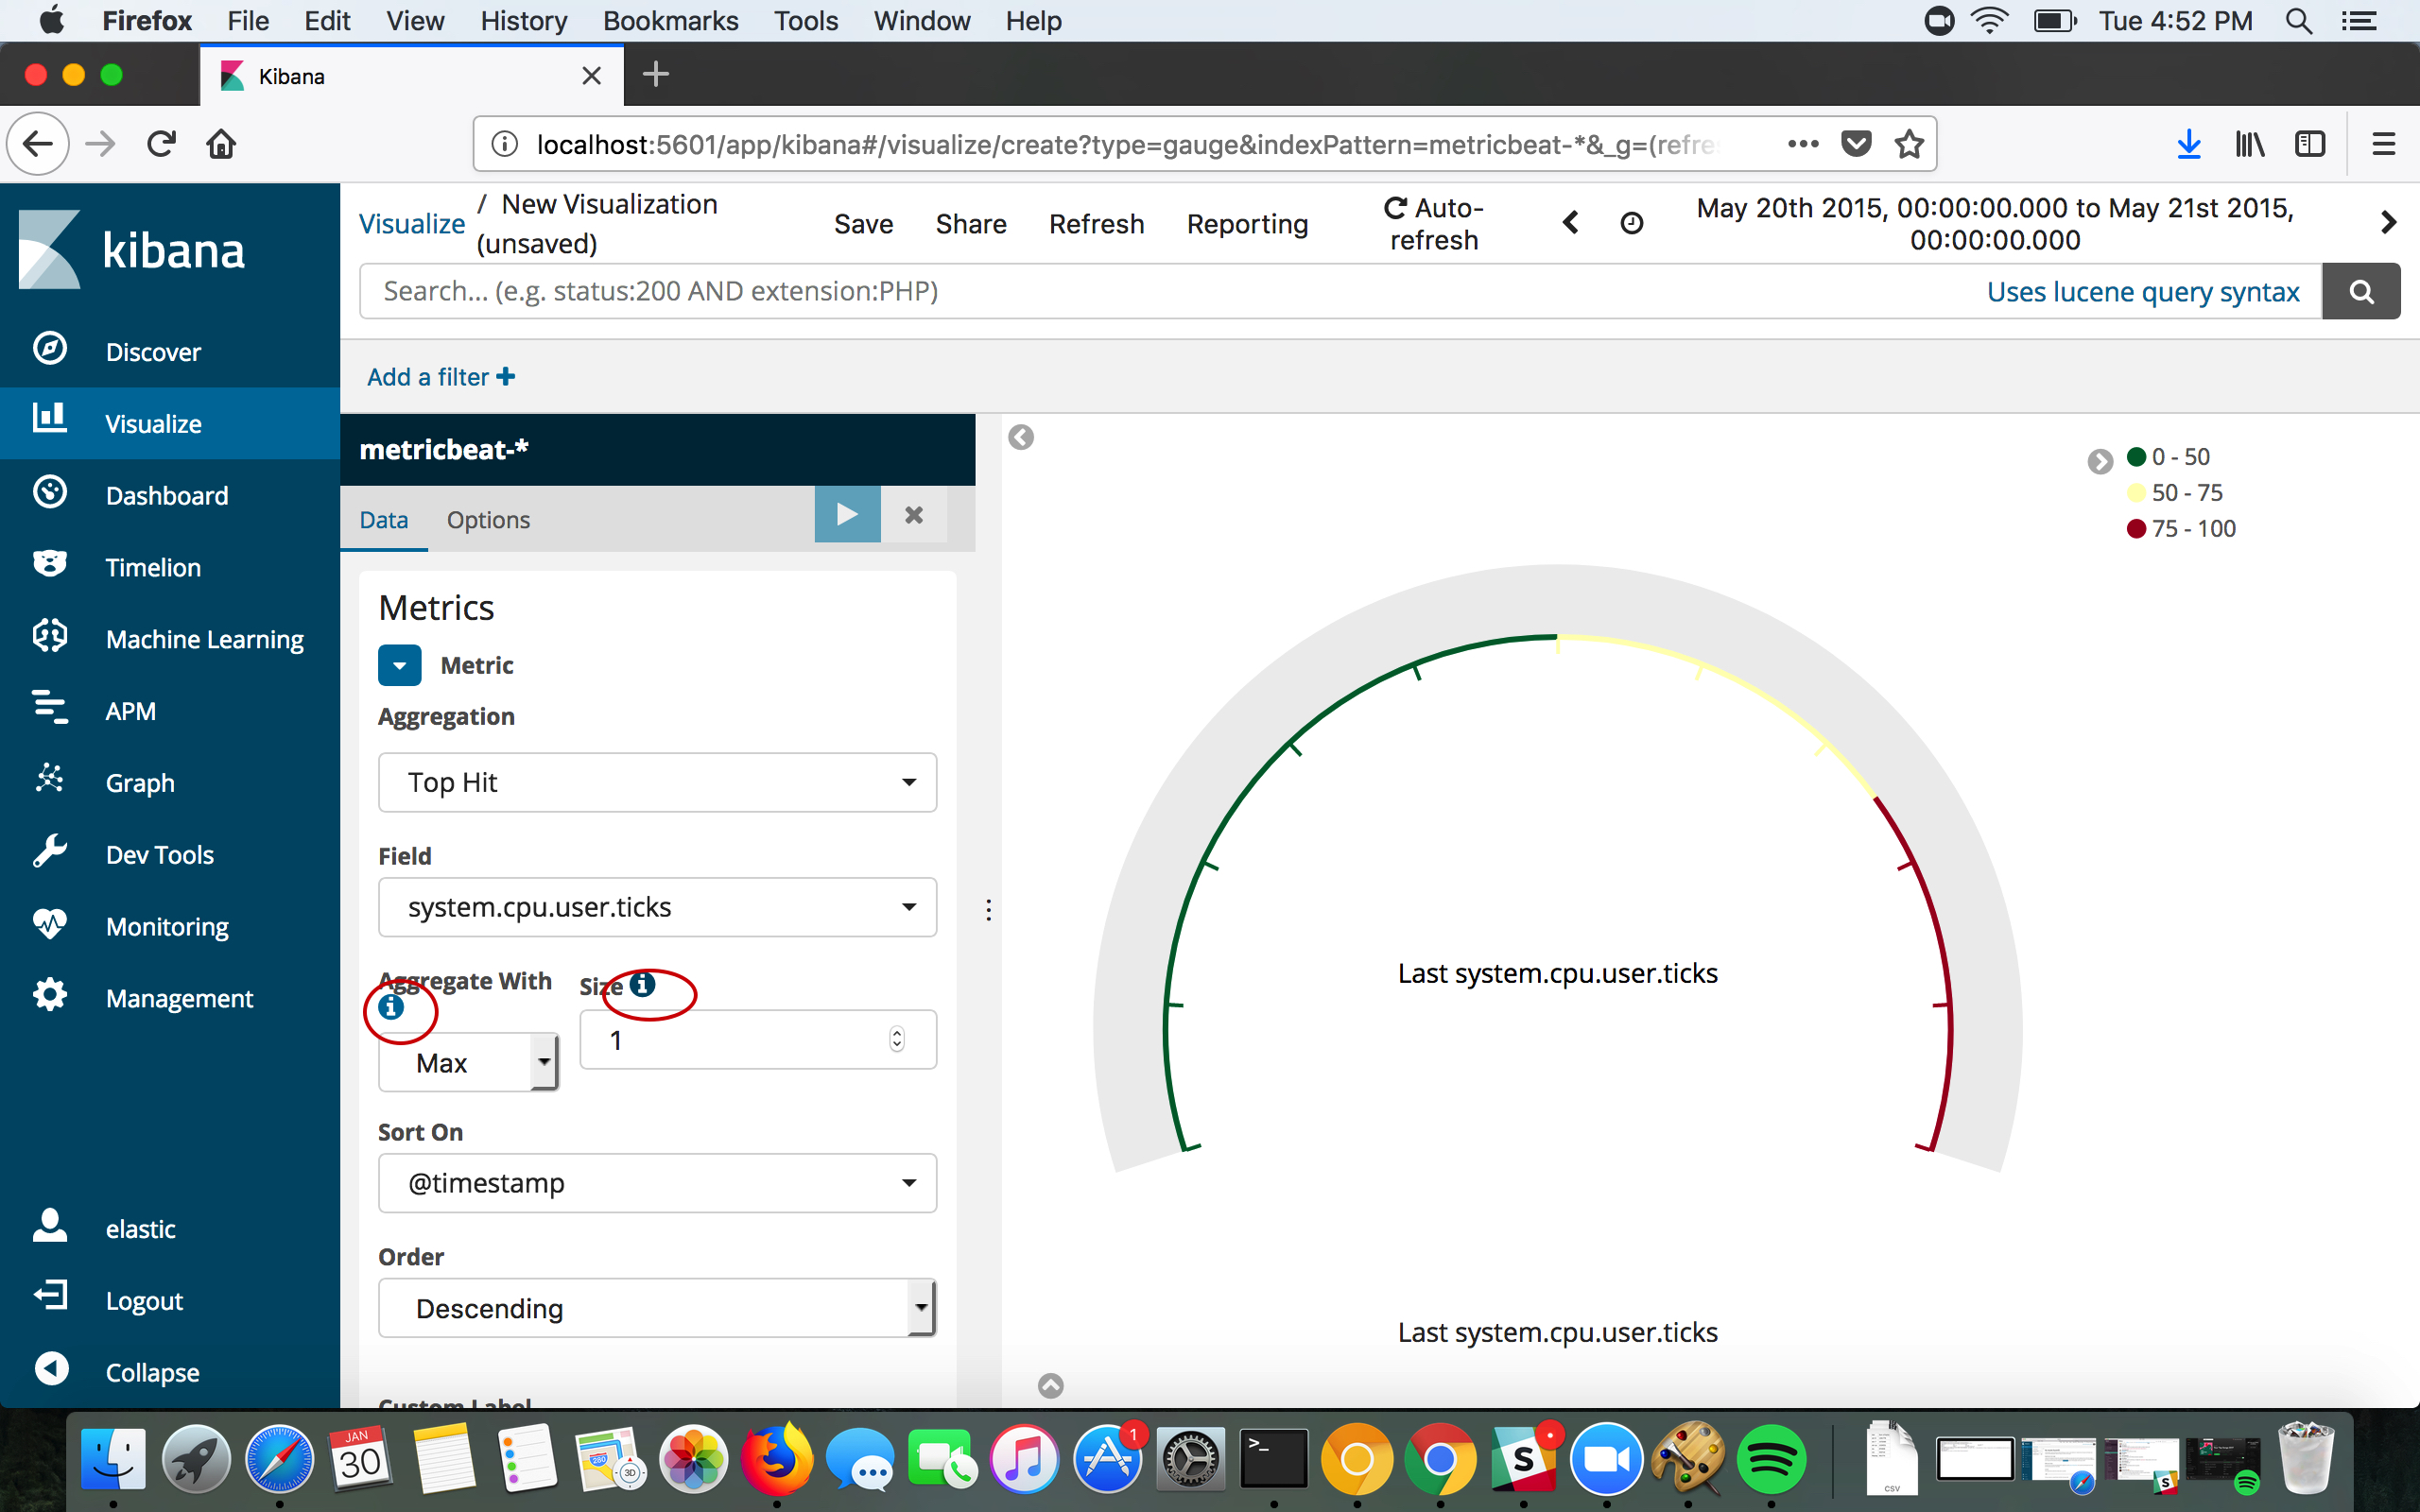Click Add a filter link
2420x1512 pixels.
click(441, 377)
